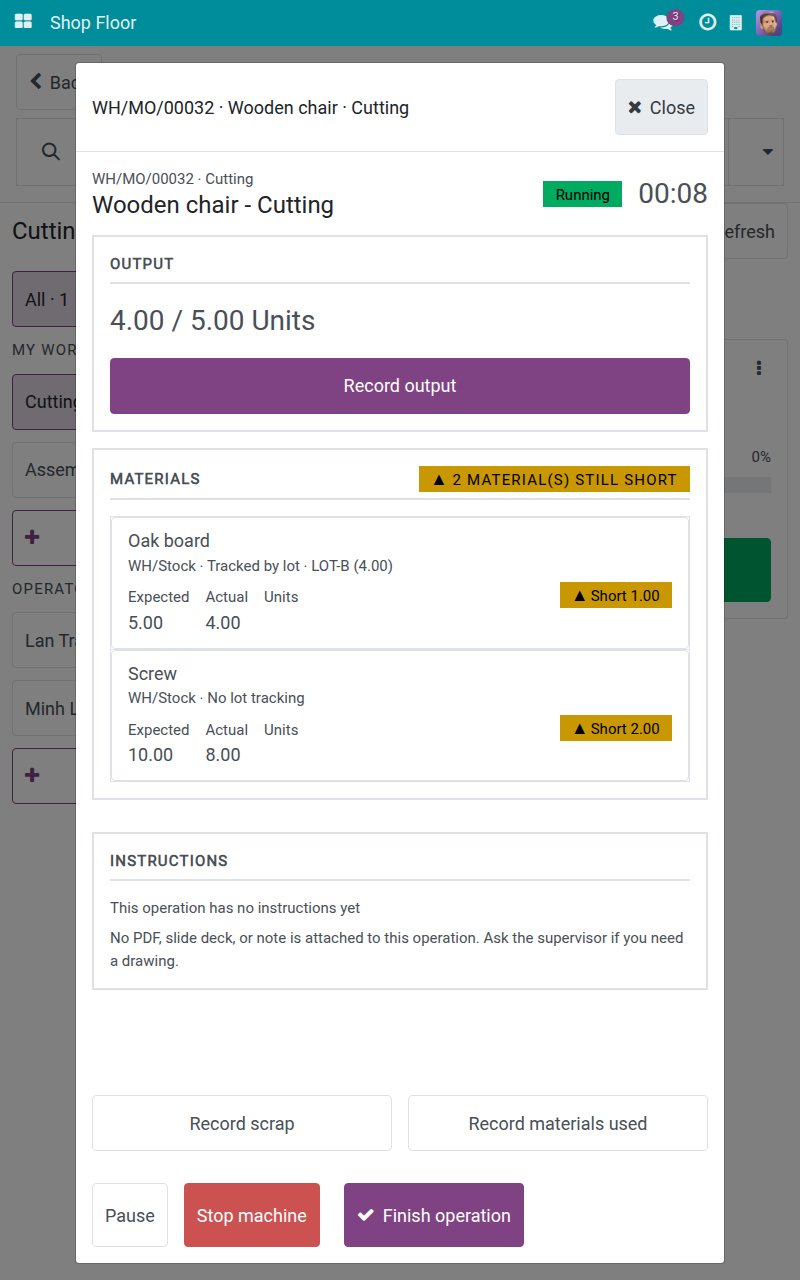This screenshot has width=800, height=1280.
Task: Select the Oak board material card
Action: click(x=400, y=583)
